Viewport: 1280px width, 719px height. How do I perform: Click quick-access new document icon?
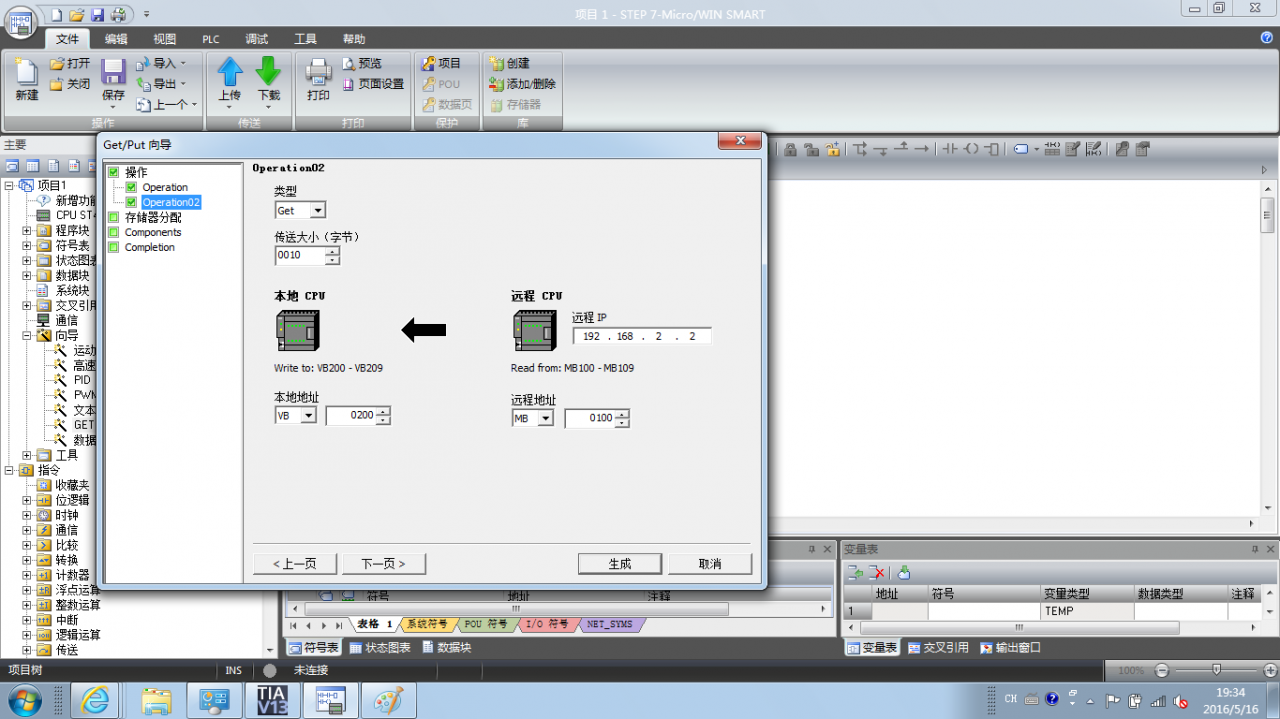click(56, 14)
